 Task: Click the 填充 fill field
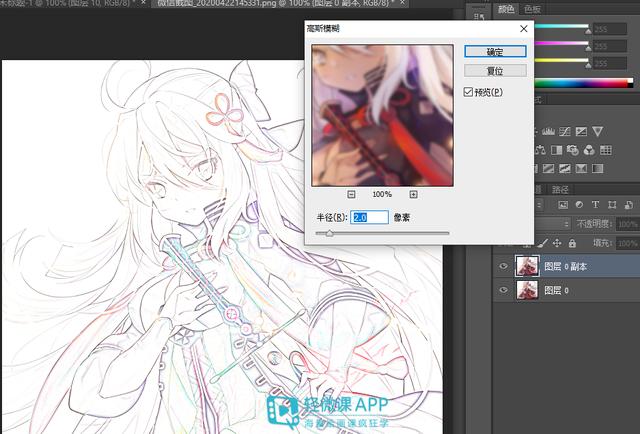coord(628,244)
